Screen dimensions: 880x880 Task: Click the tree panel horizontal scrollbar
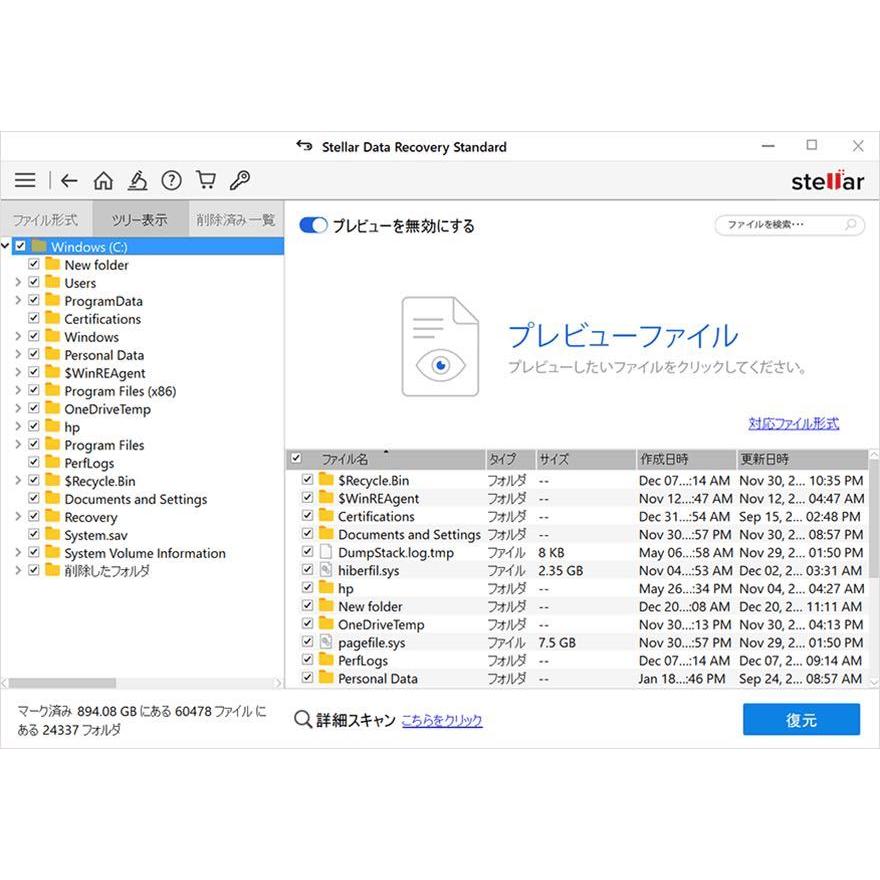(x=62, y=683)
